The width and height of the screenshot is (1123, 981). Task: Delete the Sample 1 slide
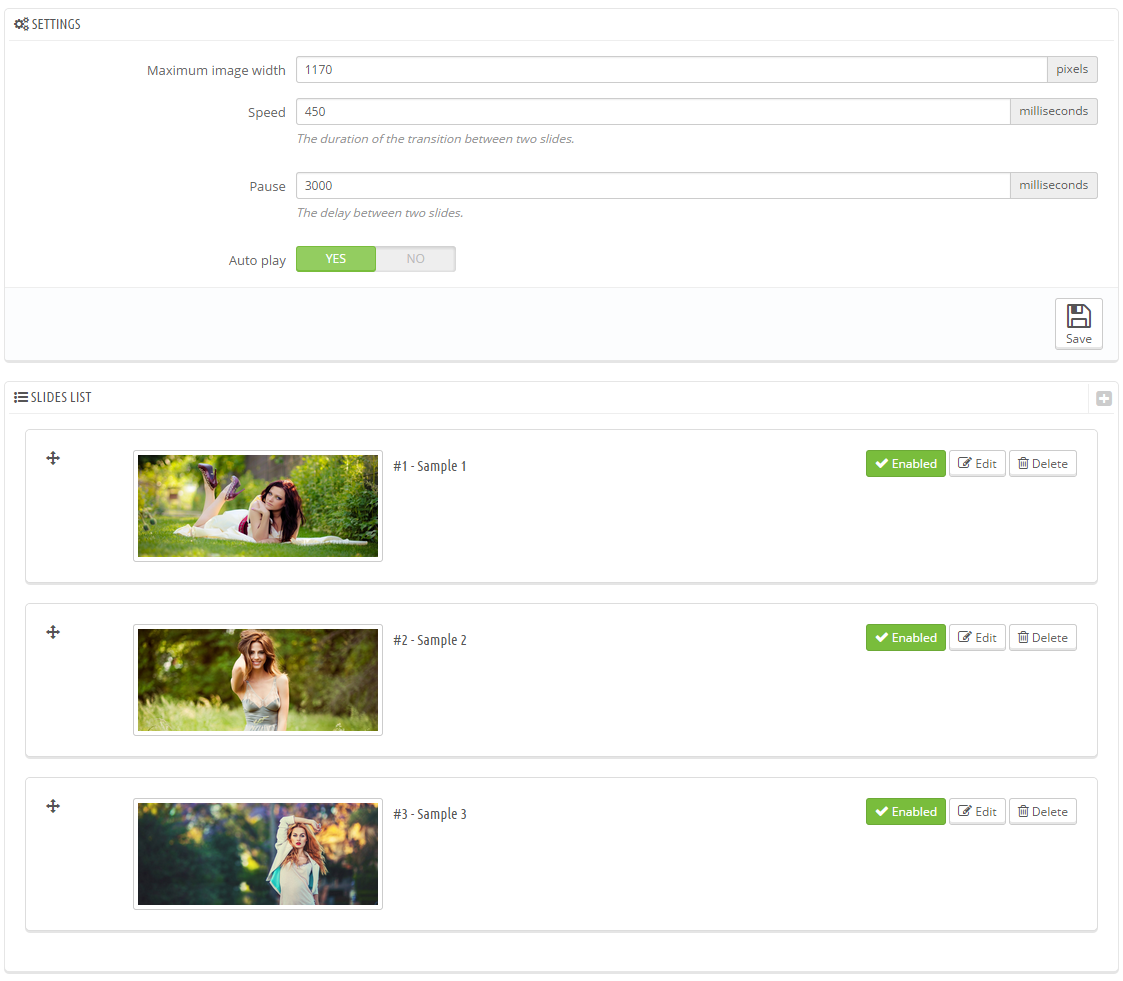click(1043, 464)
